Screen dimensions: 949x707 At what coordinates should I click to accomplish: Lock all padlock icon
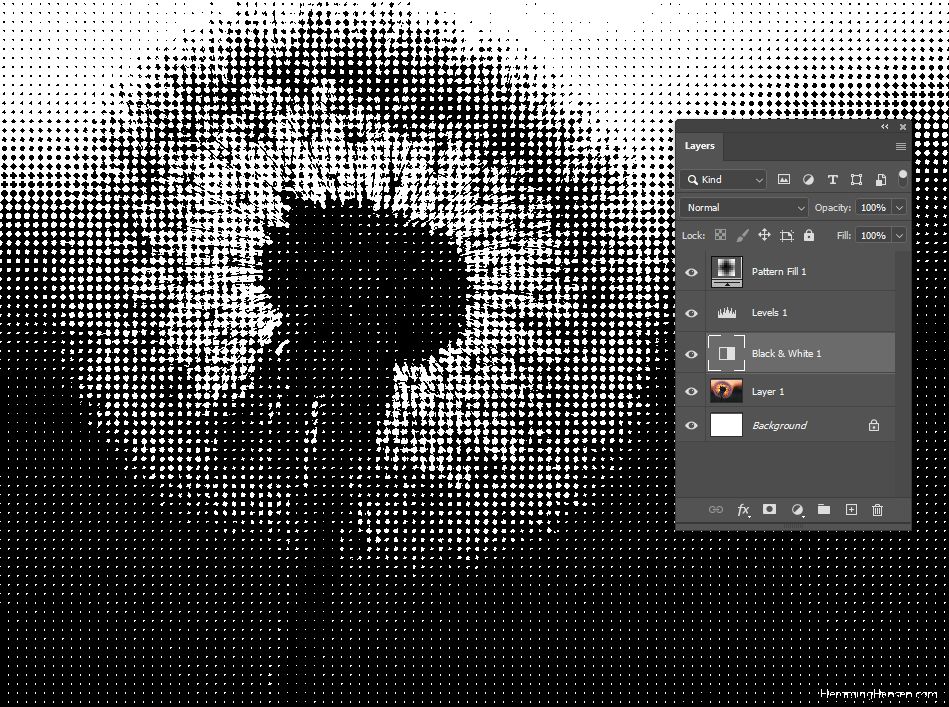tap(809, 235)
